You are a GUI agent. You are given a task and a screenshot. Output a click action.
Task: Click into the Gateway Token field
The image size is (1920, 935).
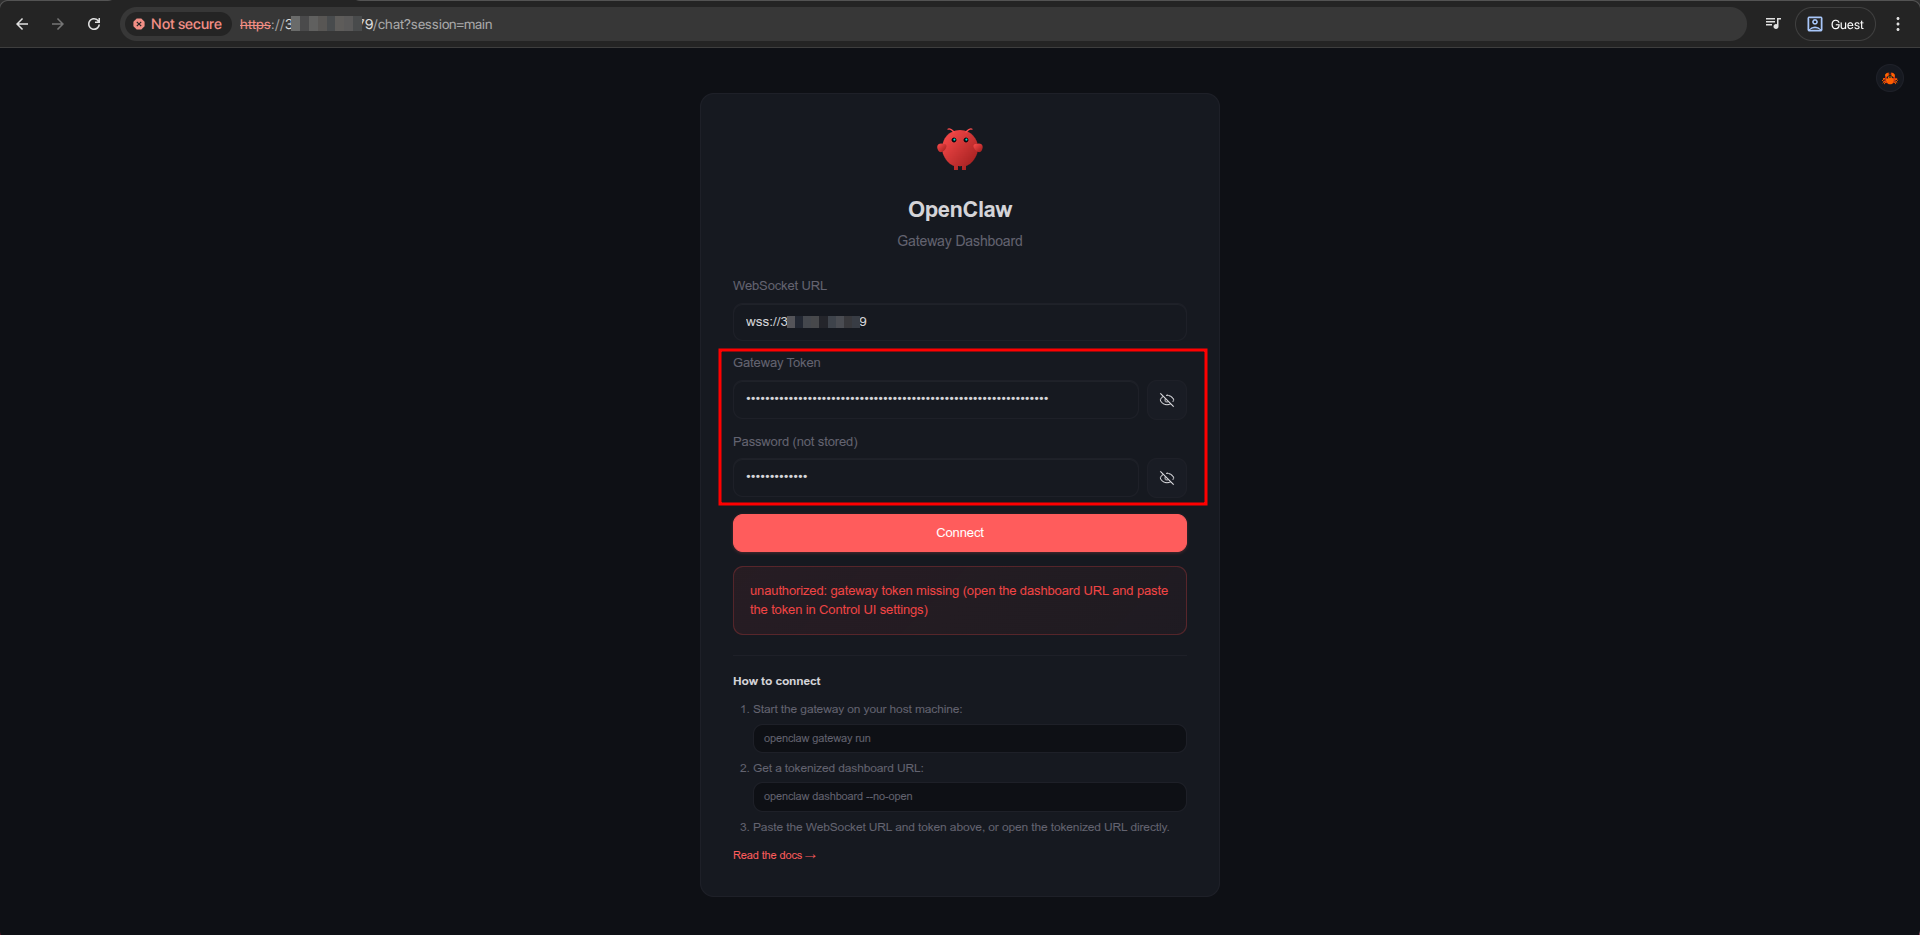pyautogui.click(x=935, y=399)
